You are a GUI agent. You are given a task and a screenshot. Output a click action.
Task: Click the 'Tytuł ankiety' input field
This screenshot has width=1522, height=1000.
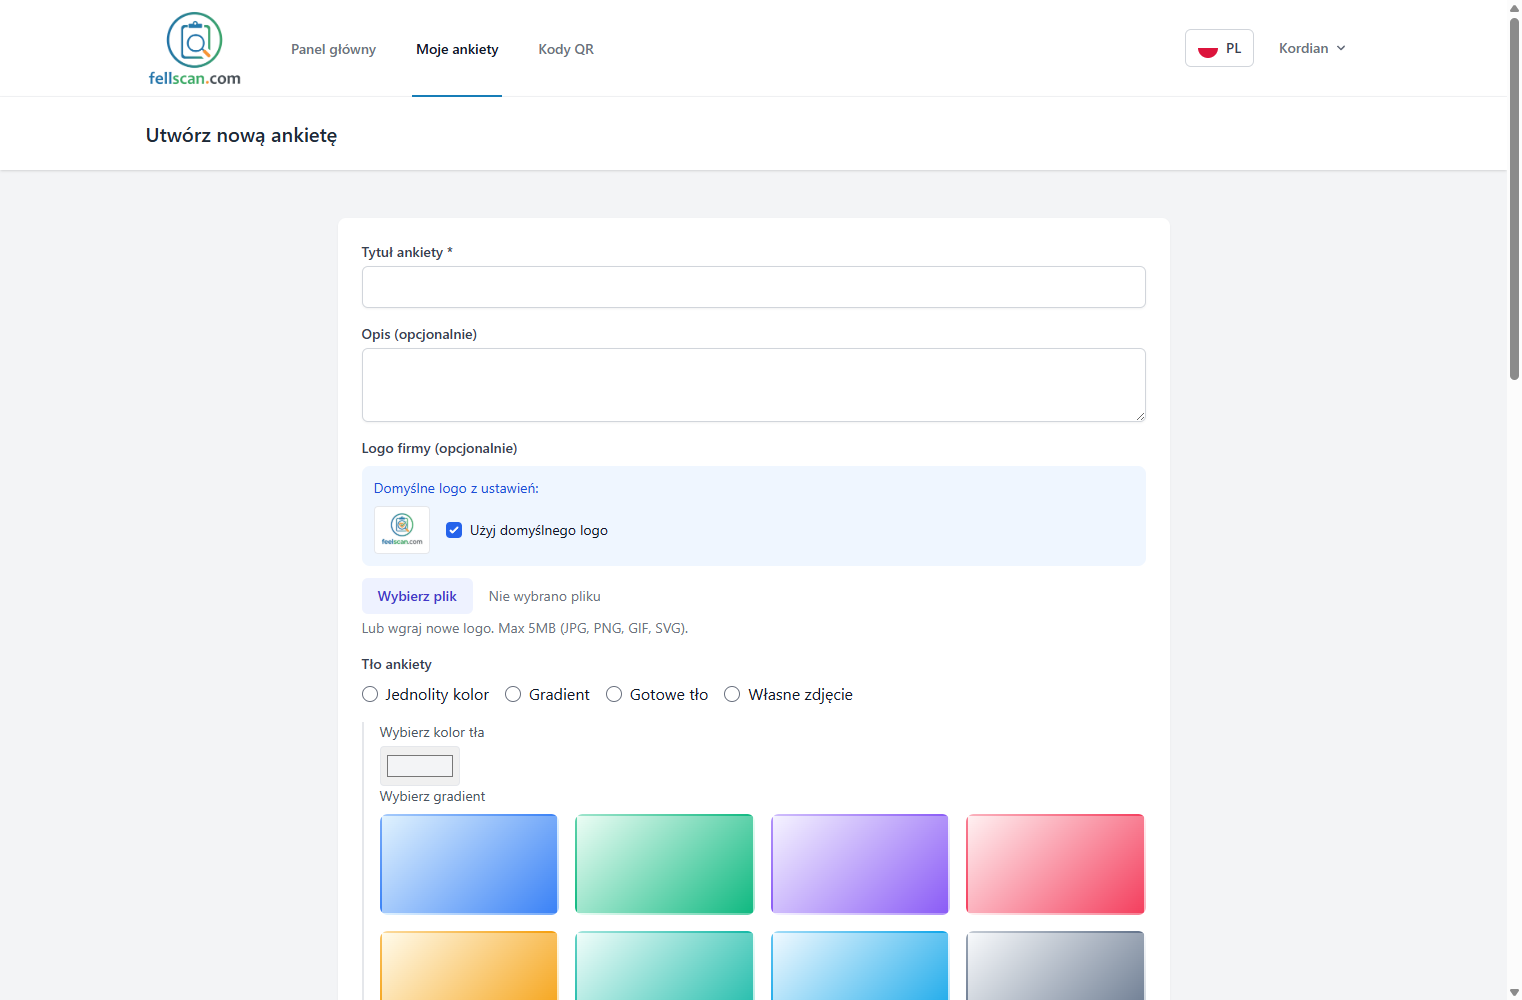pyautogui.click(x=753, y=287)
